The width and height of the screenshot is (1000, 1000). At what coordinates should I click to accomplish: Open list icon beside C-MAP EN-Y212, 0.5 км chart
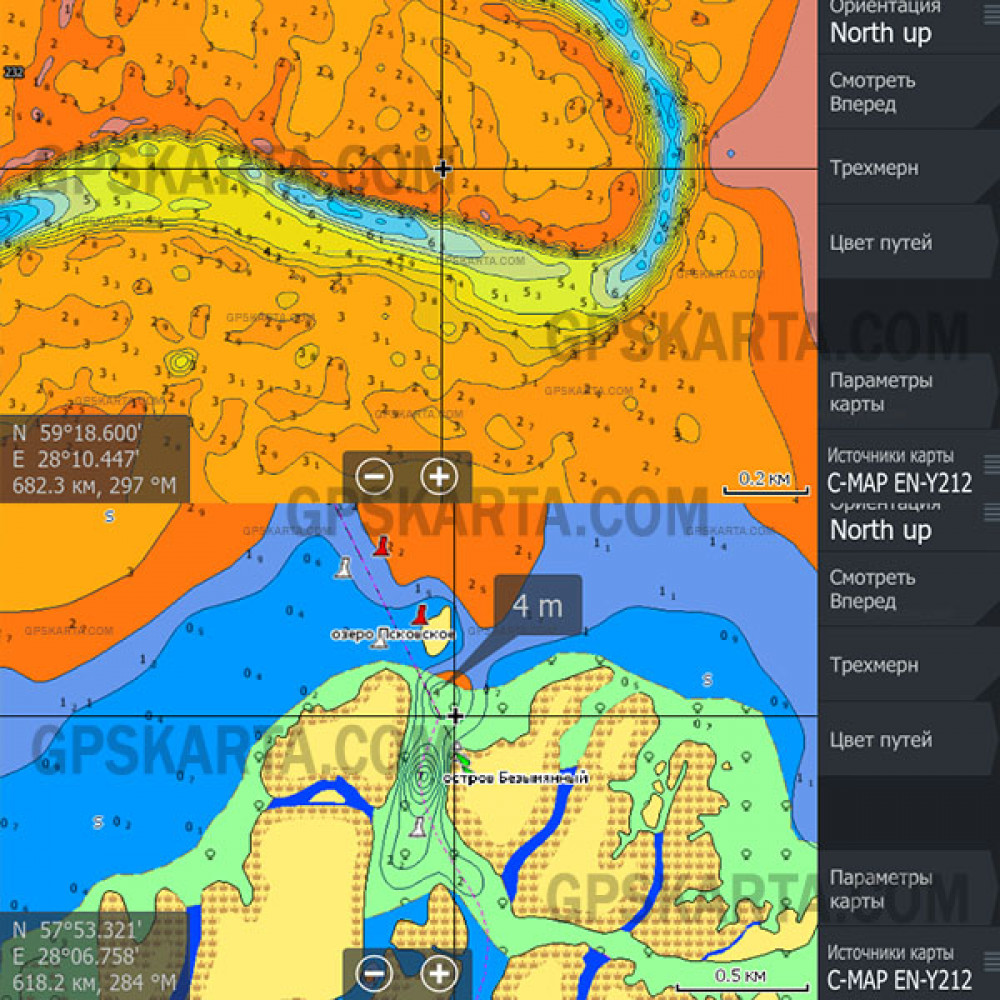coord(991,962)
